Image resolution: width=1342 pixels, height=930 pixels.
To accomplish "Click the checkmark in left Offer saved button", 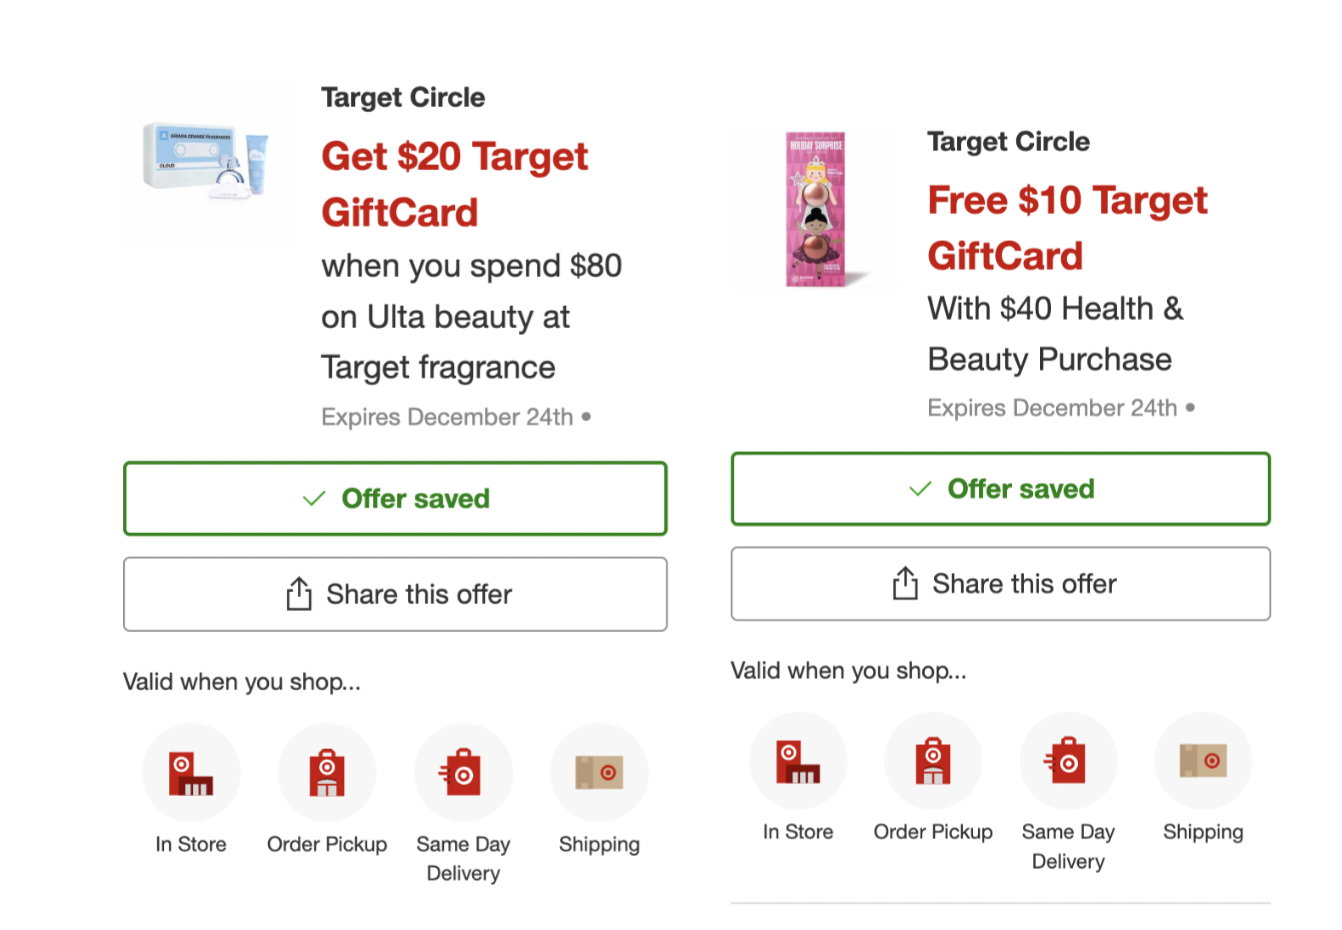I will (x=314, y=498).
